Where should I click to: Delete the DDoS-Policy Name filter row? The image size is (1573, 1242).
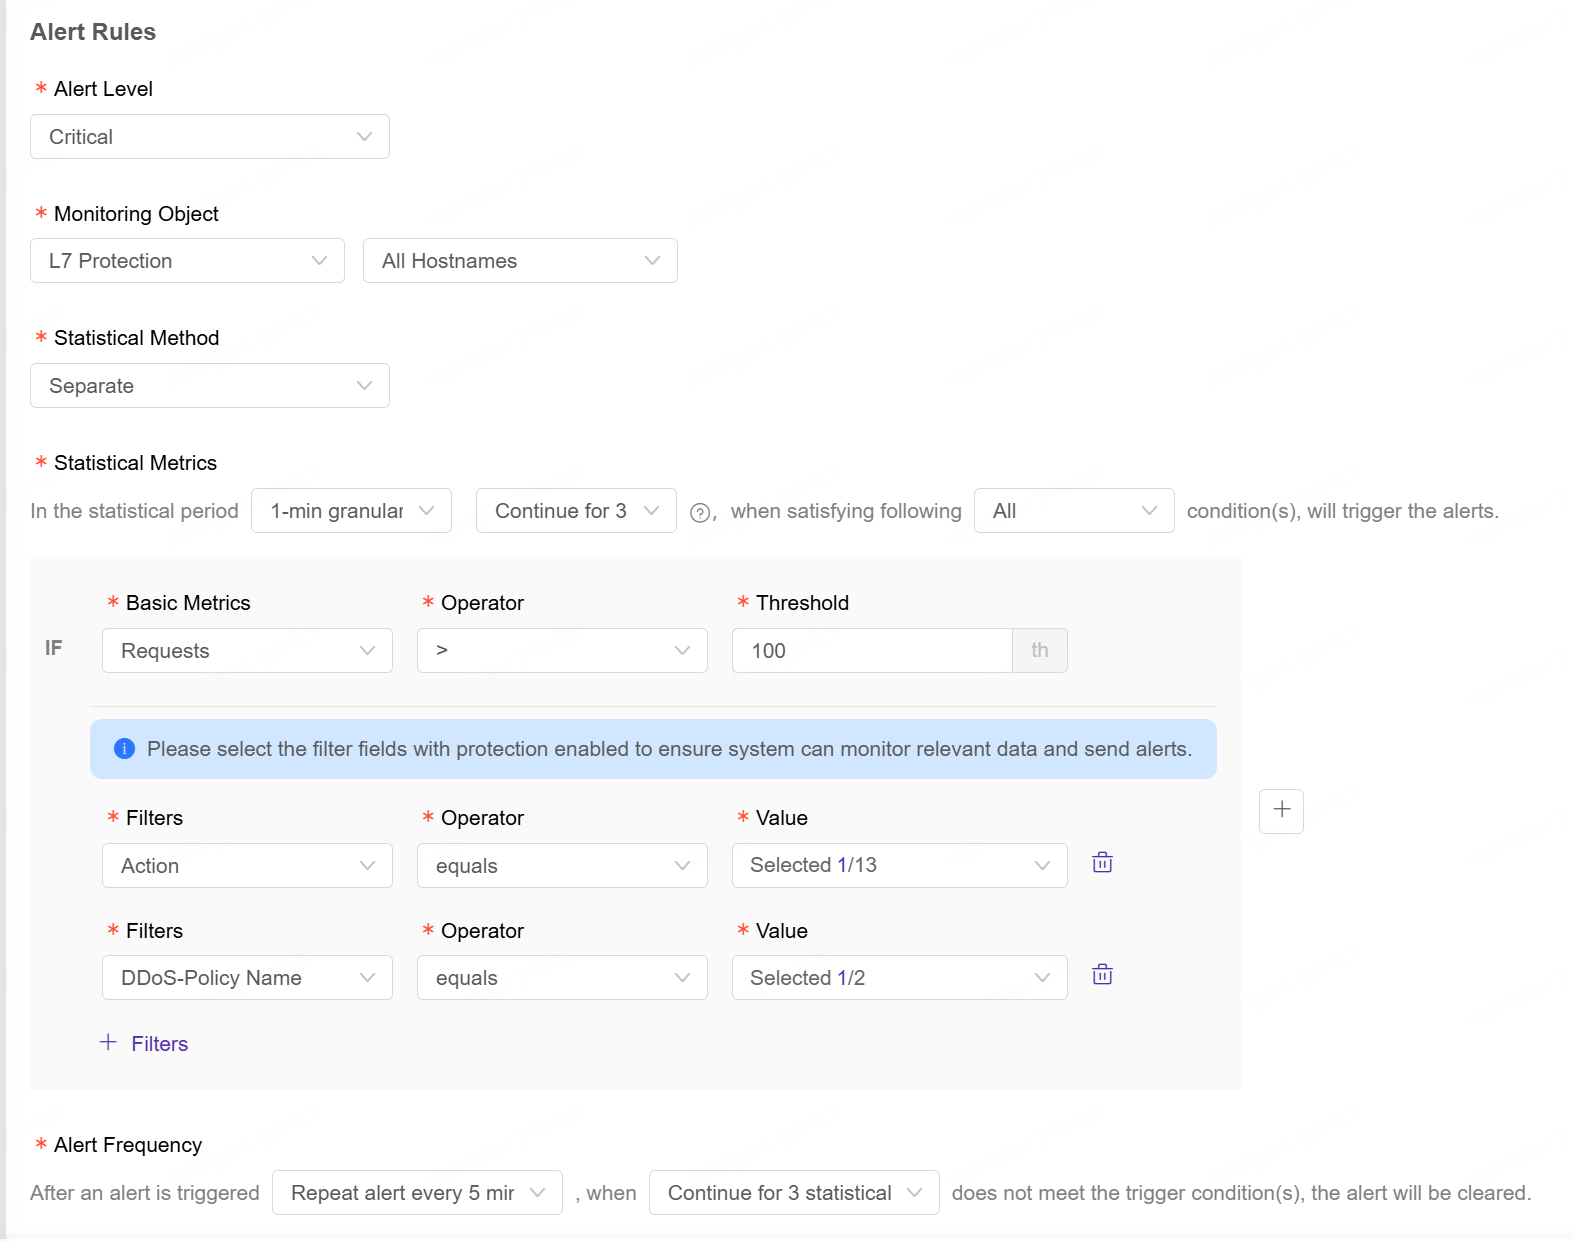(x=1102, y=975)
